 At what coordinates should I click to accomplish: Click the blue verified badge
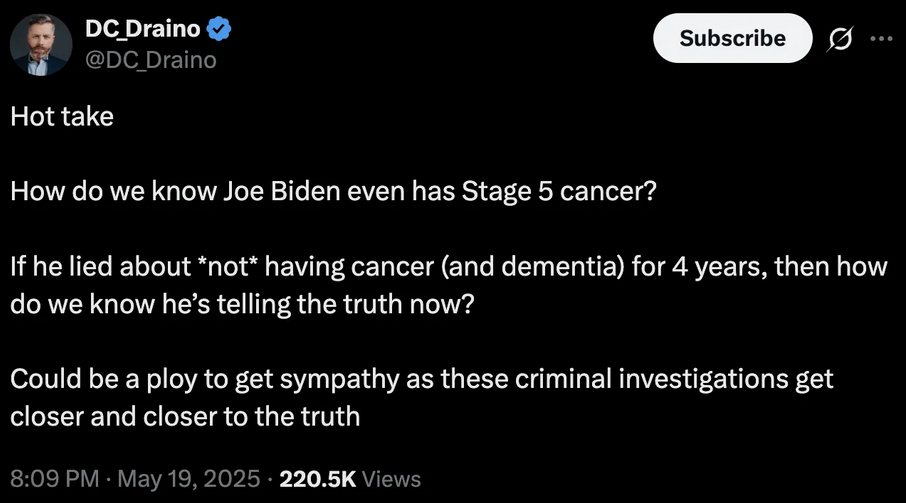[x=219, y=31]
